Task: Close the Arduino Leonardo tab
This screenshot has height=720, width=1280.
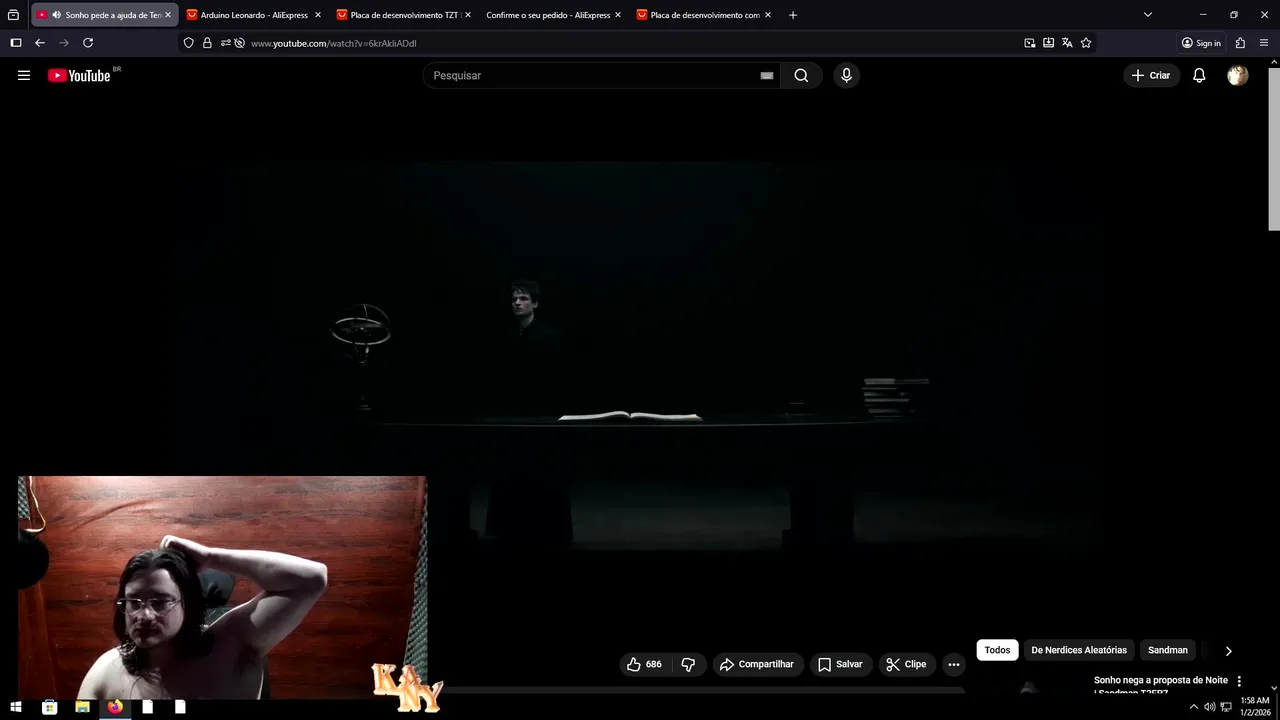Action: 318,15
